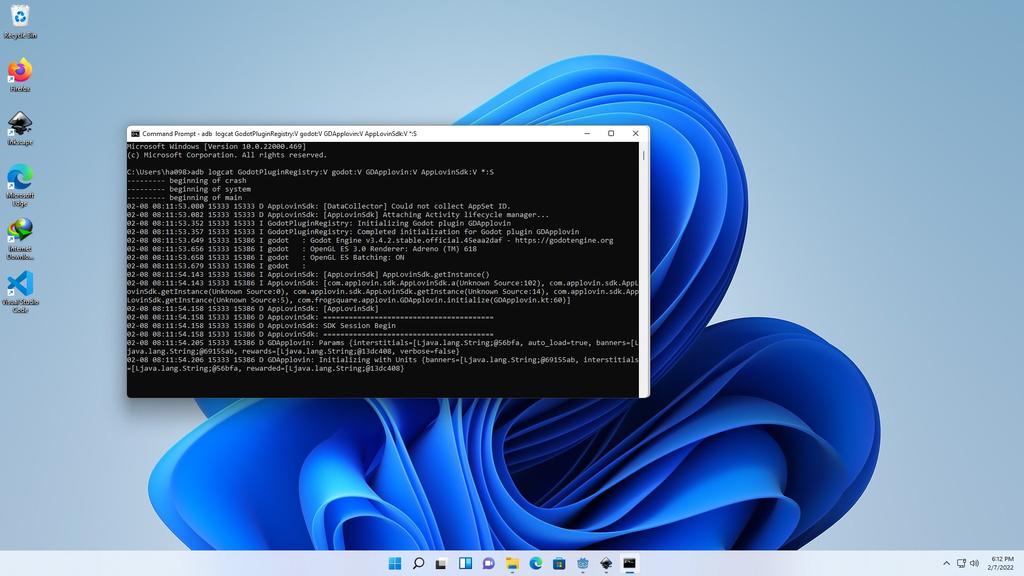This screenshot has width=1024, height=576.
Task: Switch to Godot engine taskbar icon
Action: click(583, 563)
